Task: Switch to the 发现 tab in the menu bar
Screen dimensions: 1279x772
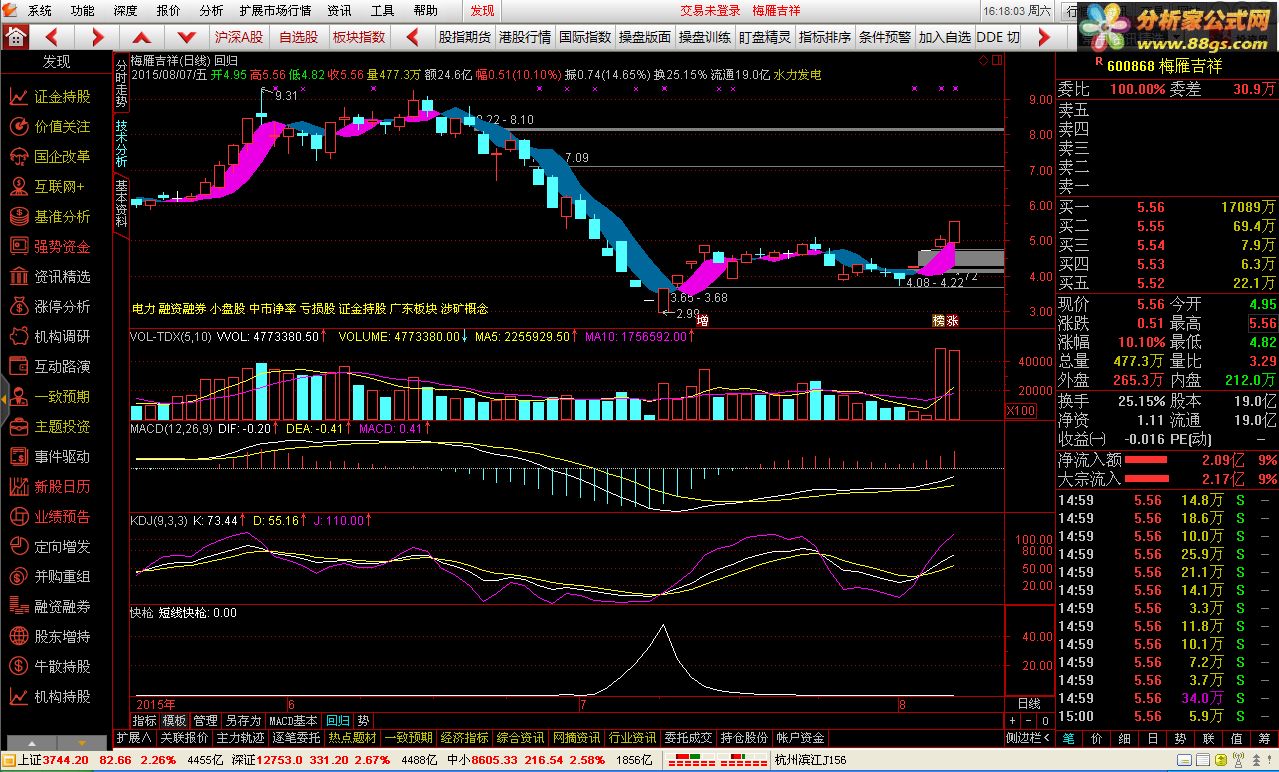Action: click(x=483, y=11)
